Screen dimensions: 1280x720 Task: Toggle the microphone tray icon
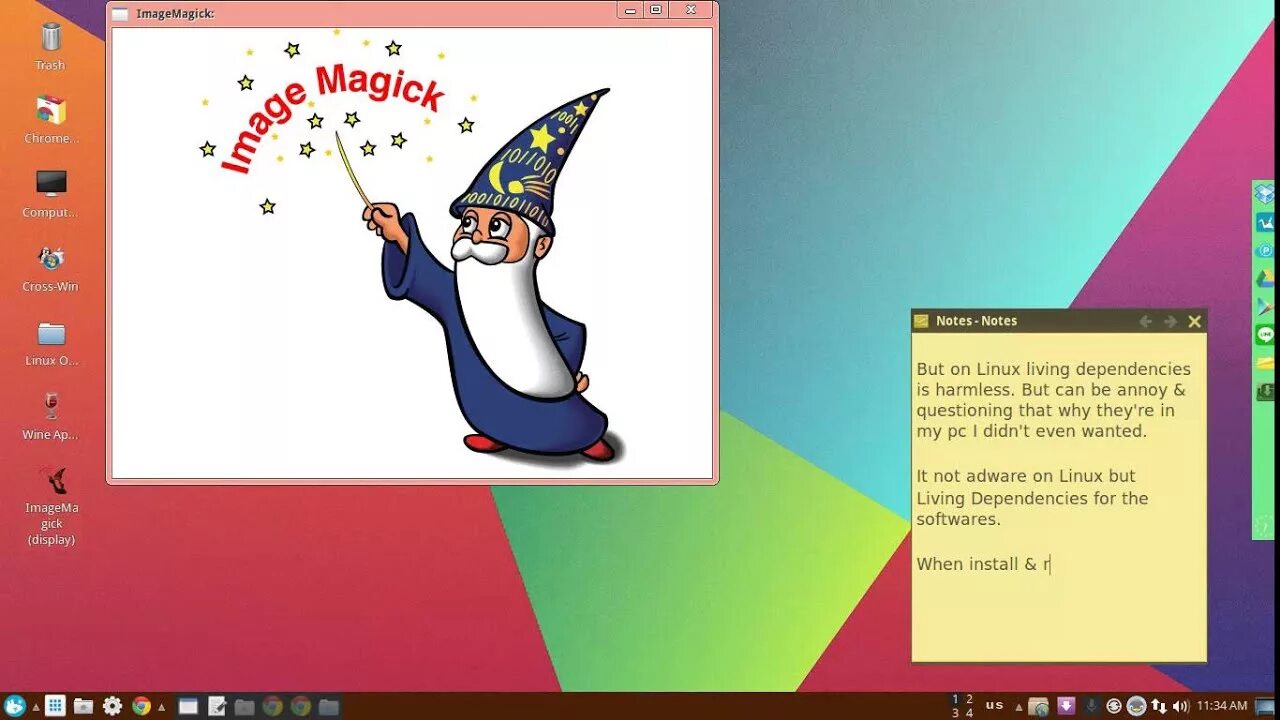1091,706
